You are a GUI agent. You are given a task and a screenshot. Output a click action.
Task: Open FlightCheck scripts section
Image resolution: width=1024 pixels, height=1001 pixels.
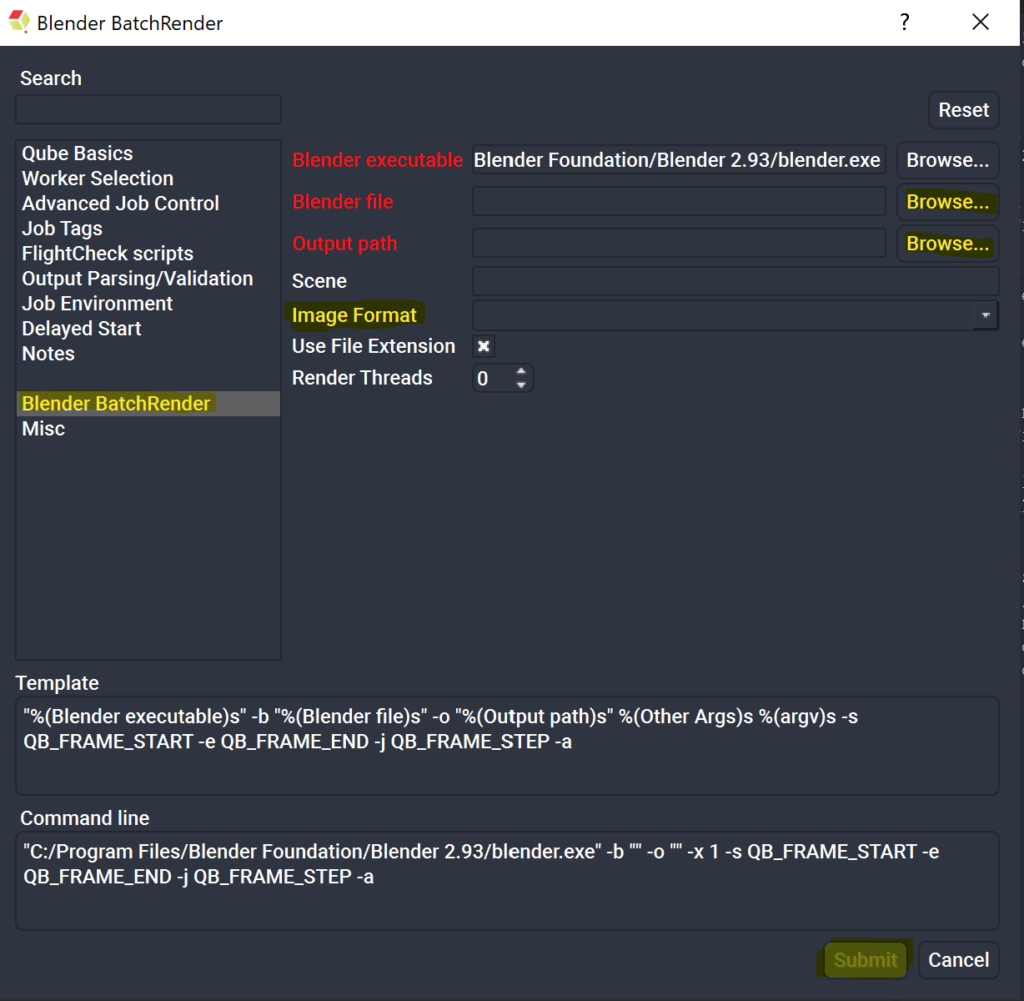coord(107,253)
